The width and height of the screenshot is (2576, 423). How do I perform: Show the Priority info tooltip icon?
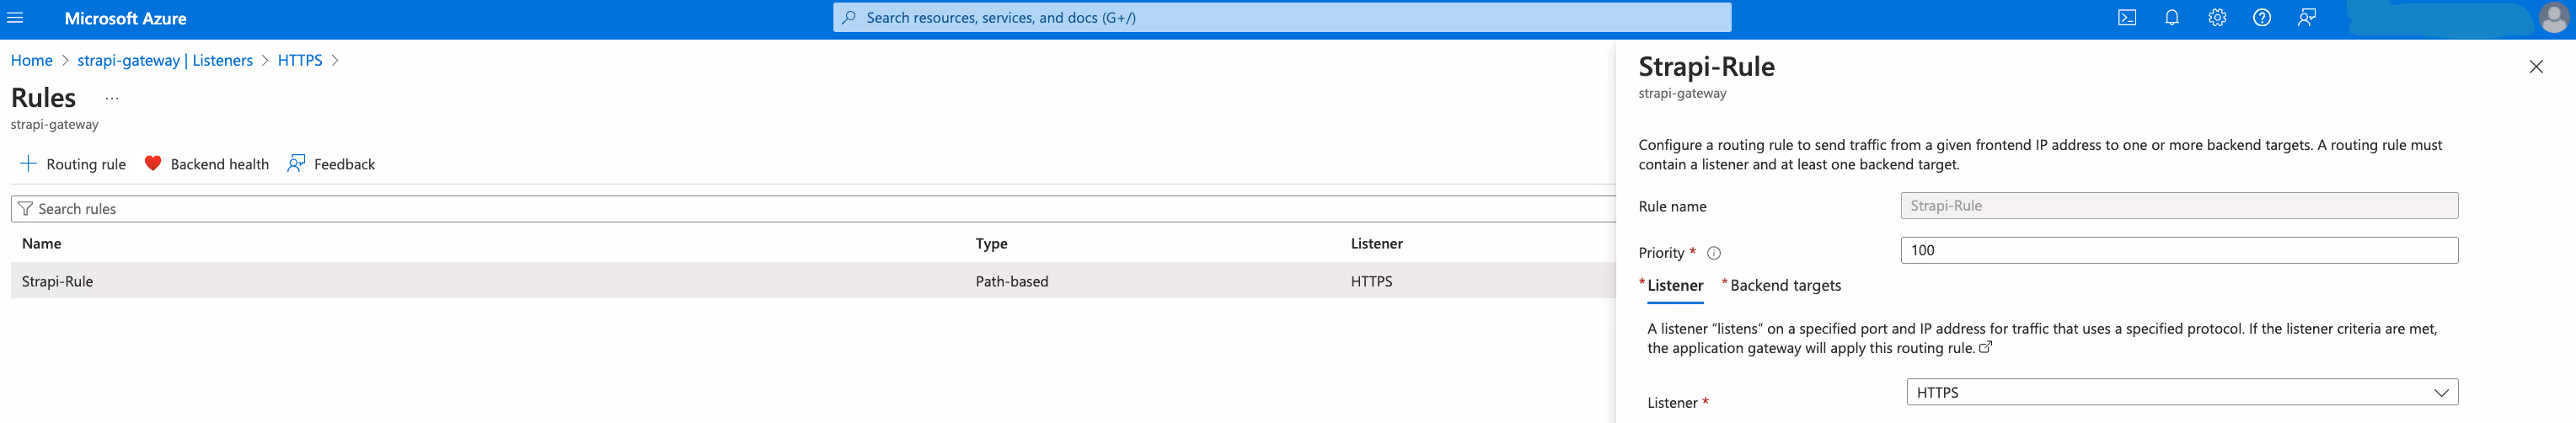1714,253
